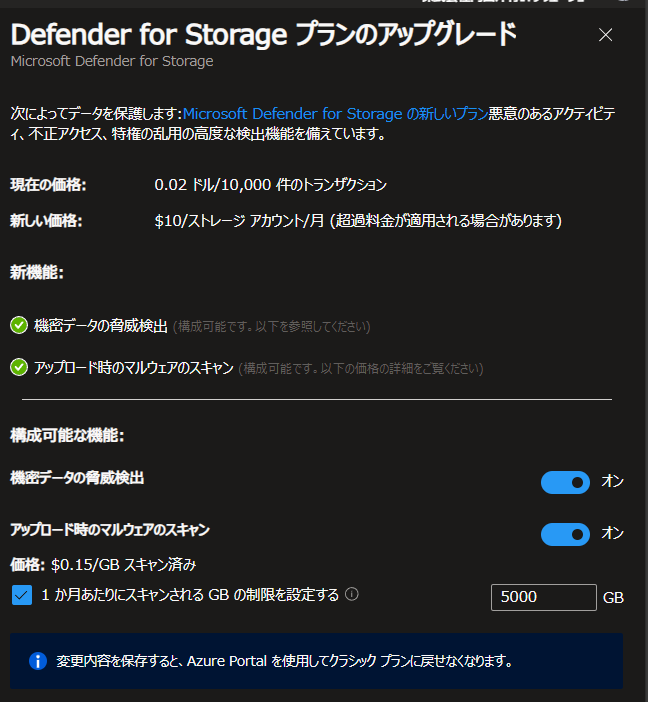The image size is (648, 702).
Task: Close the Defender for Storage upgrade panel
Action: tap(605, 34)
